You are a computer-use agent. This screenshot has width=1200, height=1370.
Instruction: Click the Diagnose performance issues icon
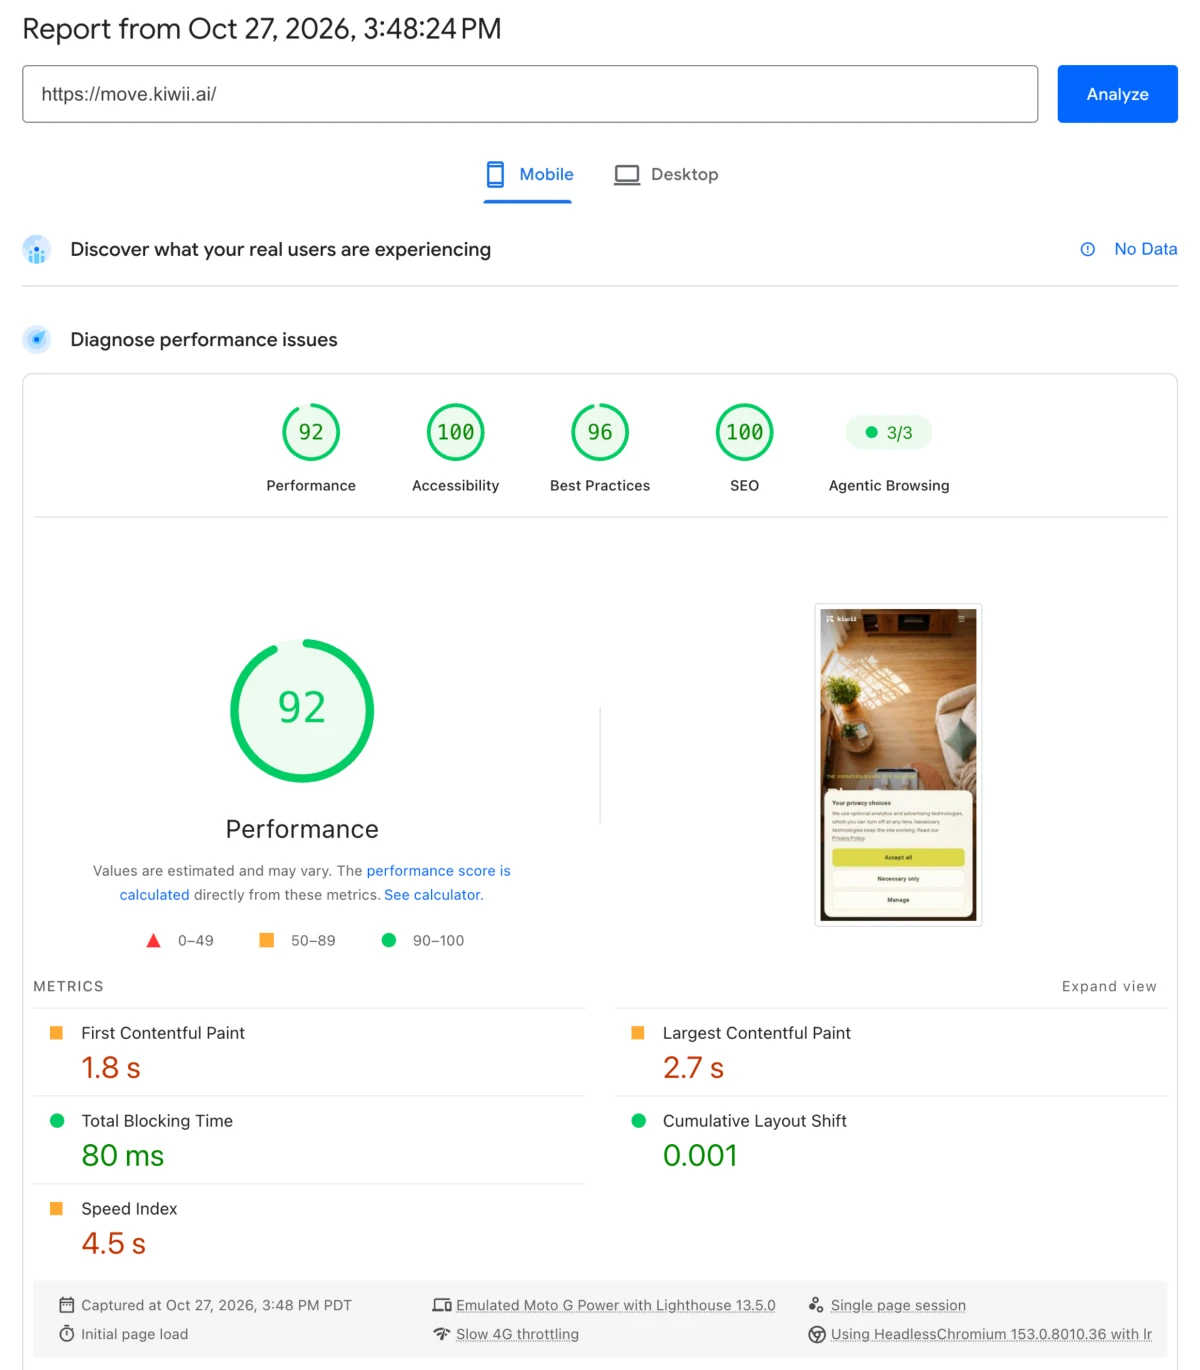pos(37,340)
